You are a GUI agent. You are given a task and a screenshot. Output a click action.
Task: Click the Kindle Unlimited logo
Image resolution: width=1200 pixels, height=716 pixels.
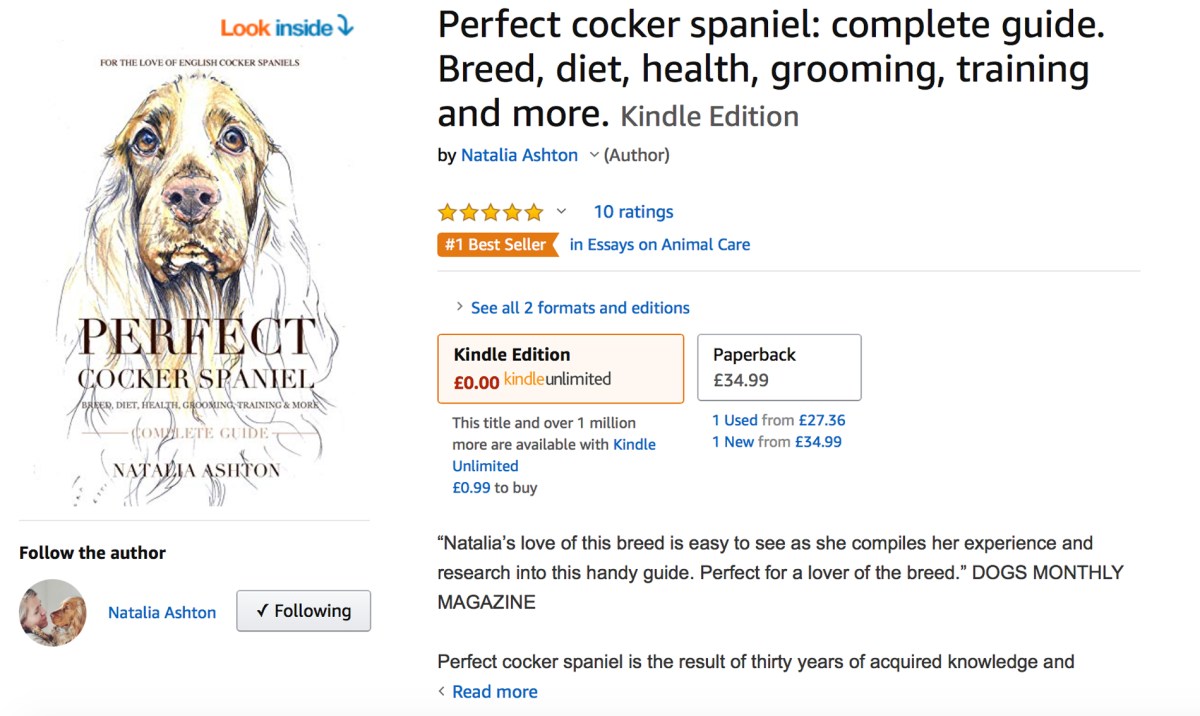click(x=557, y=379)
